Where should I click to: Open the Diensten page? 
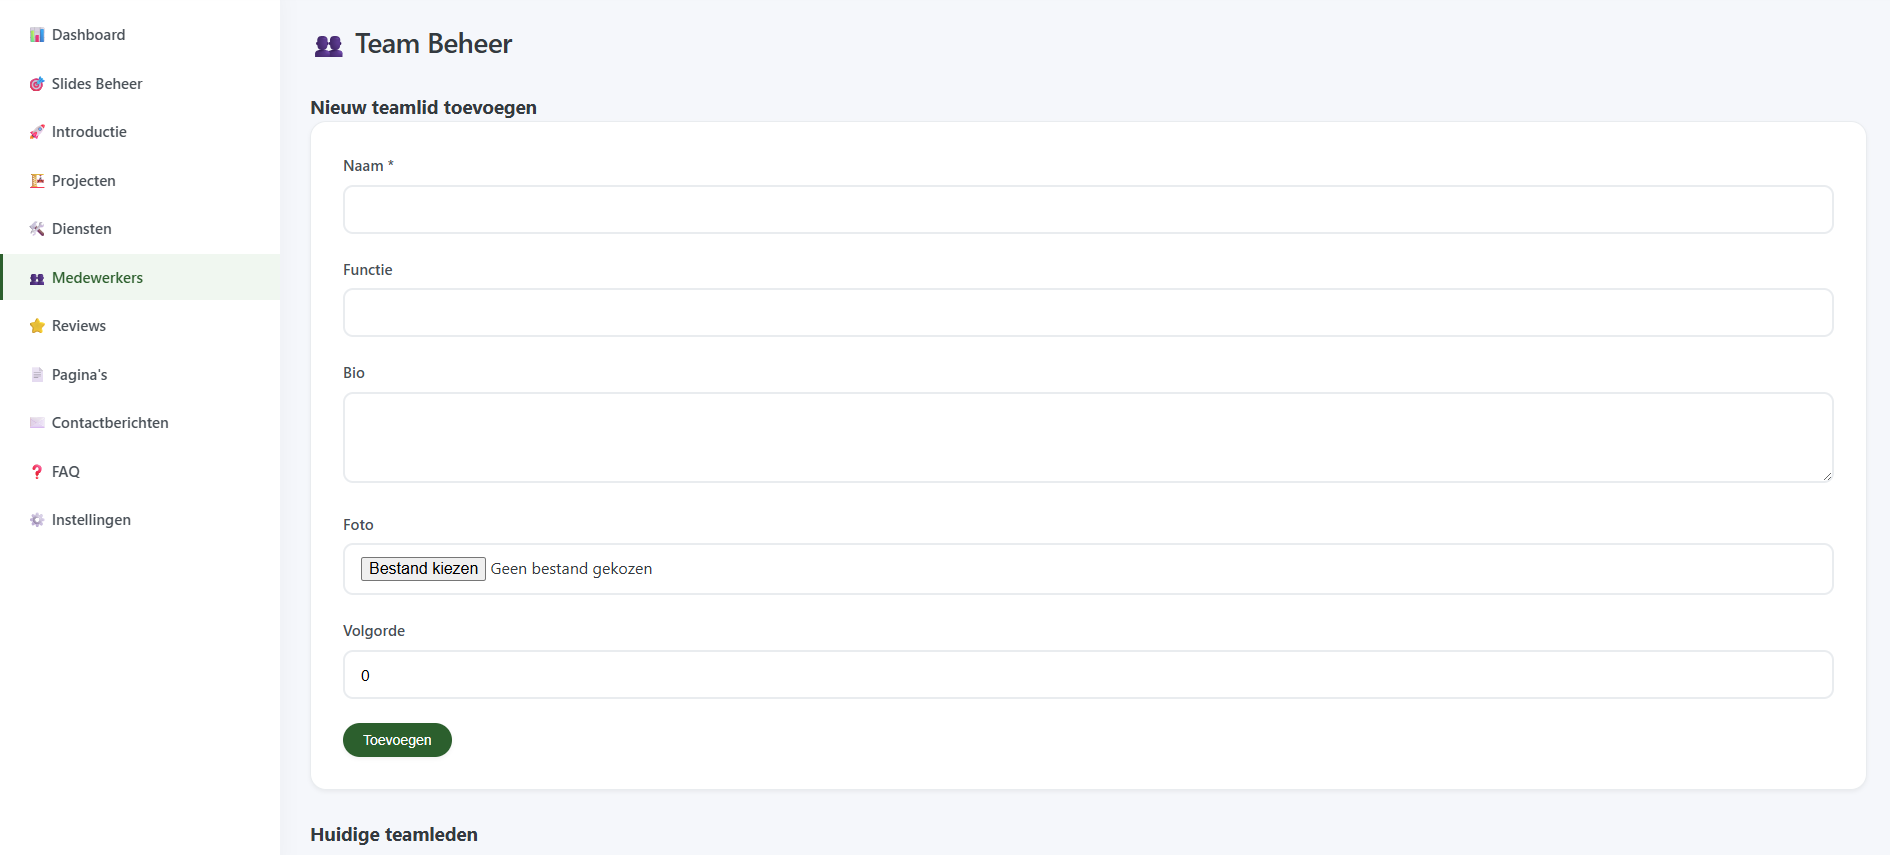140,229
